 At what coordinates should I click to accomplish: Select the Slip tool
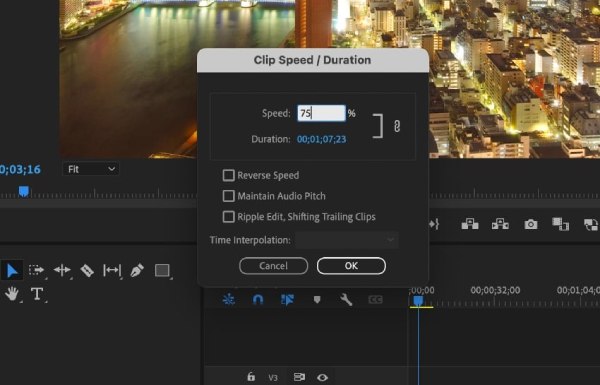pyautogui.click(x=112, y=270)
